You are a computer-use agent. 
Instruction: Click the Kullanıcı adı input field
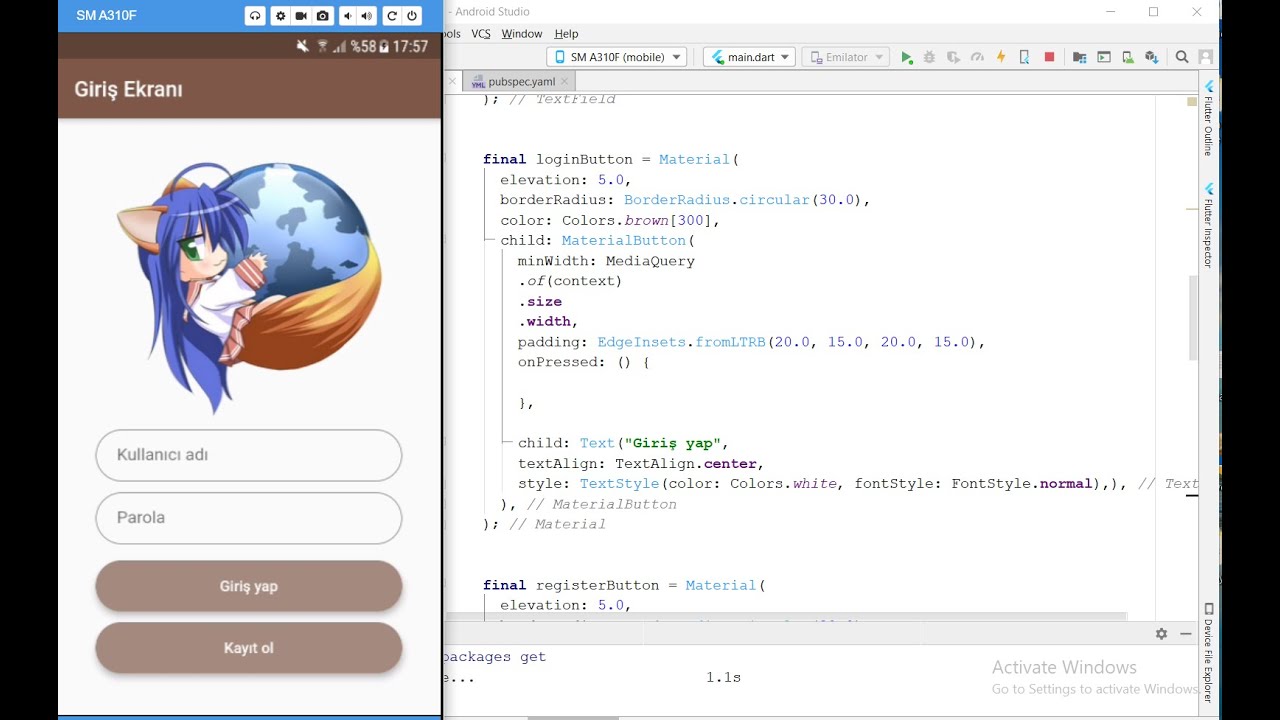click(249, 455)
